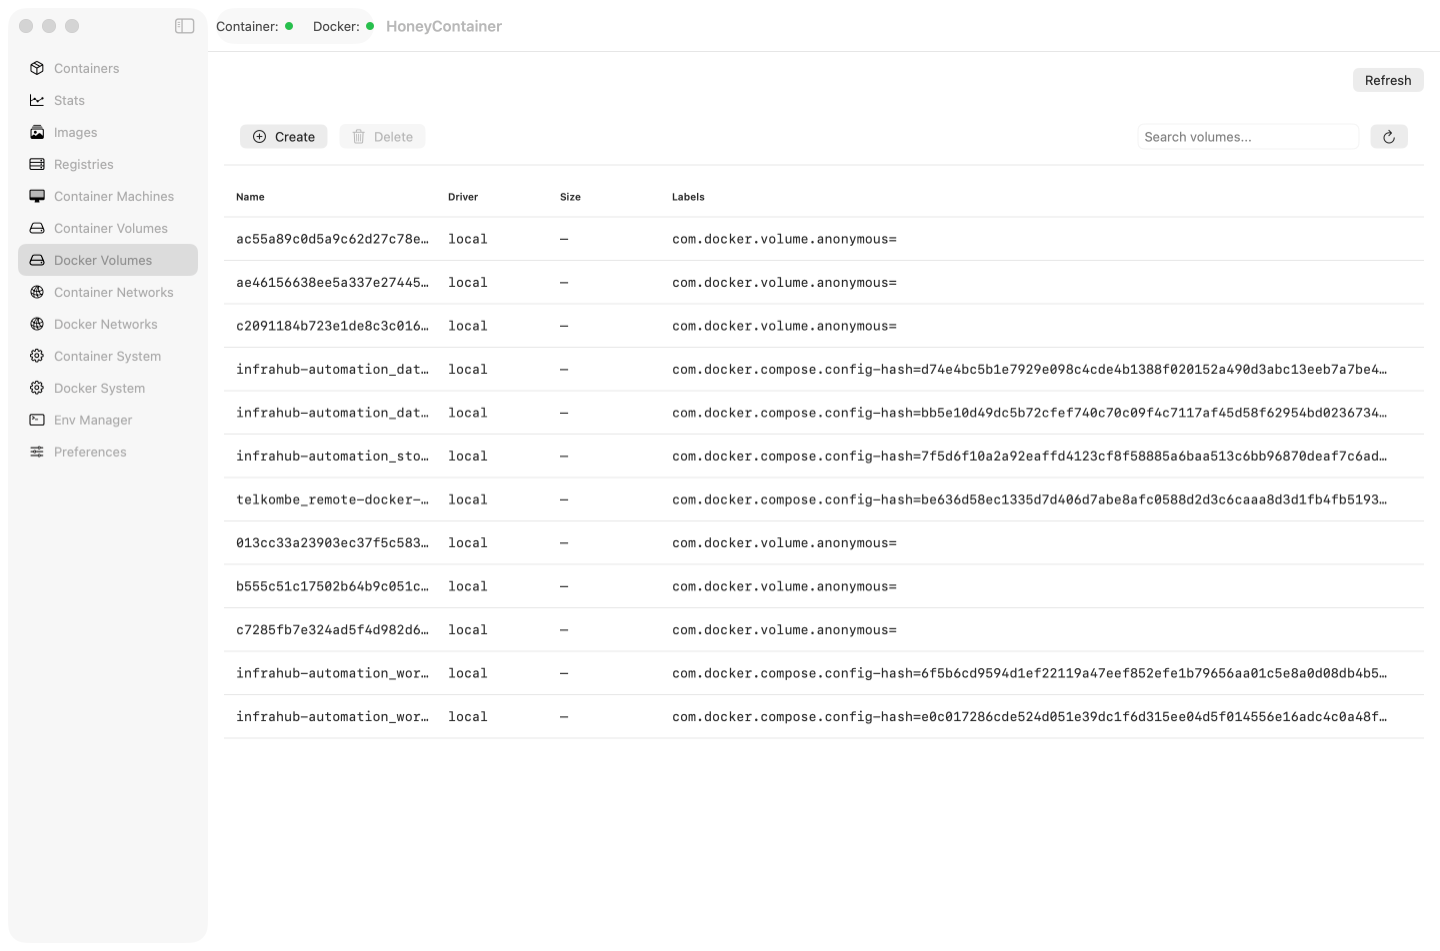Switch to Docker Networks
The height and width of the screenshot is (951, 1440).
pyautogui.click(x=108, y=324)
